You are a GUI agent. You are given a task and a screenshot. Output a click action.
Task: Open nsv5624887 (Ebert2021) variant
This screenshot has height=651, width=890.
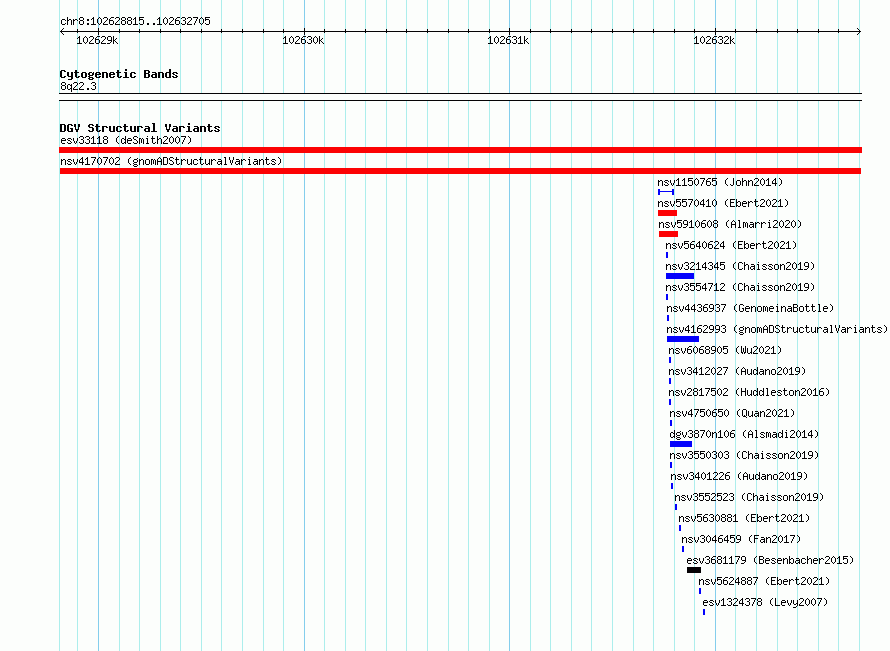764,581
